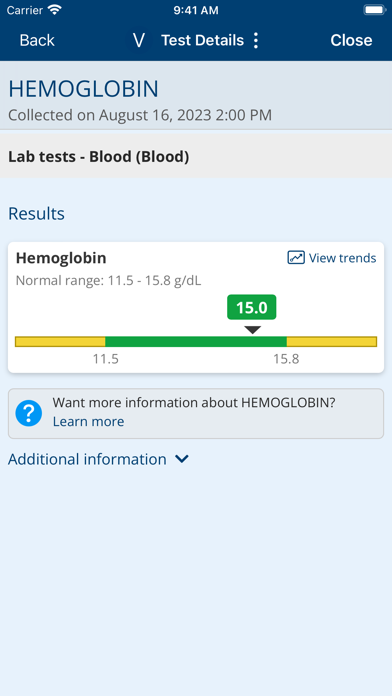Click the chevron beside Additional information
This screenshot has width=392, height=696.
(x=182, y=459)
